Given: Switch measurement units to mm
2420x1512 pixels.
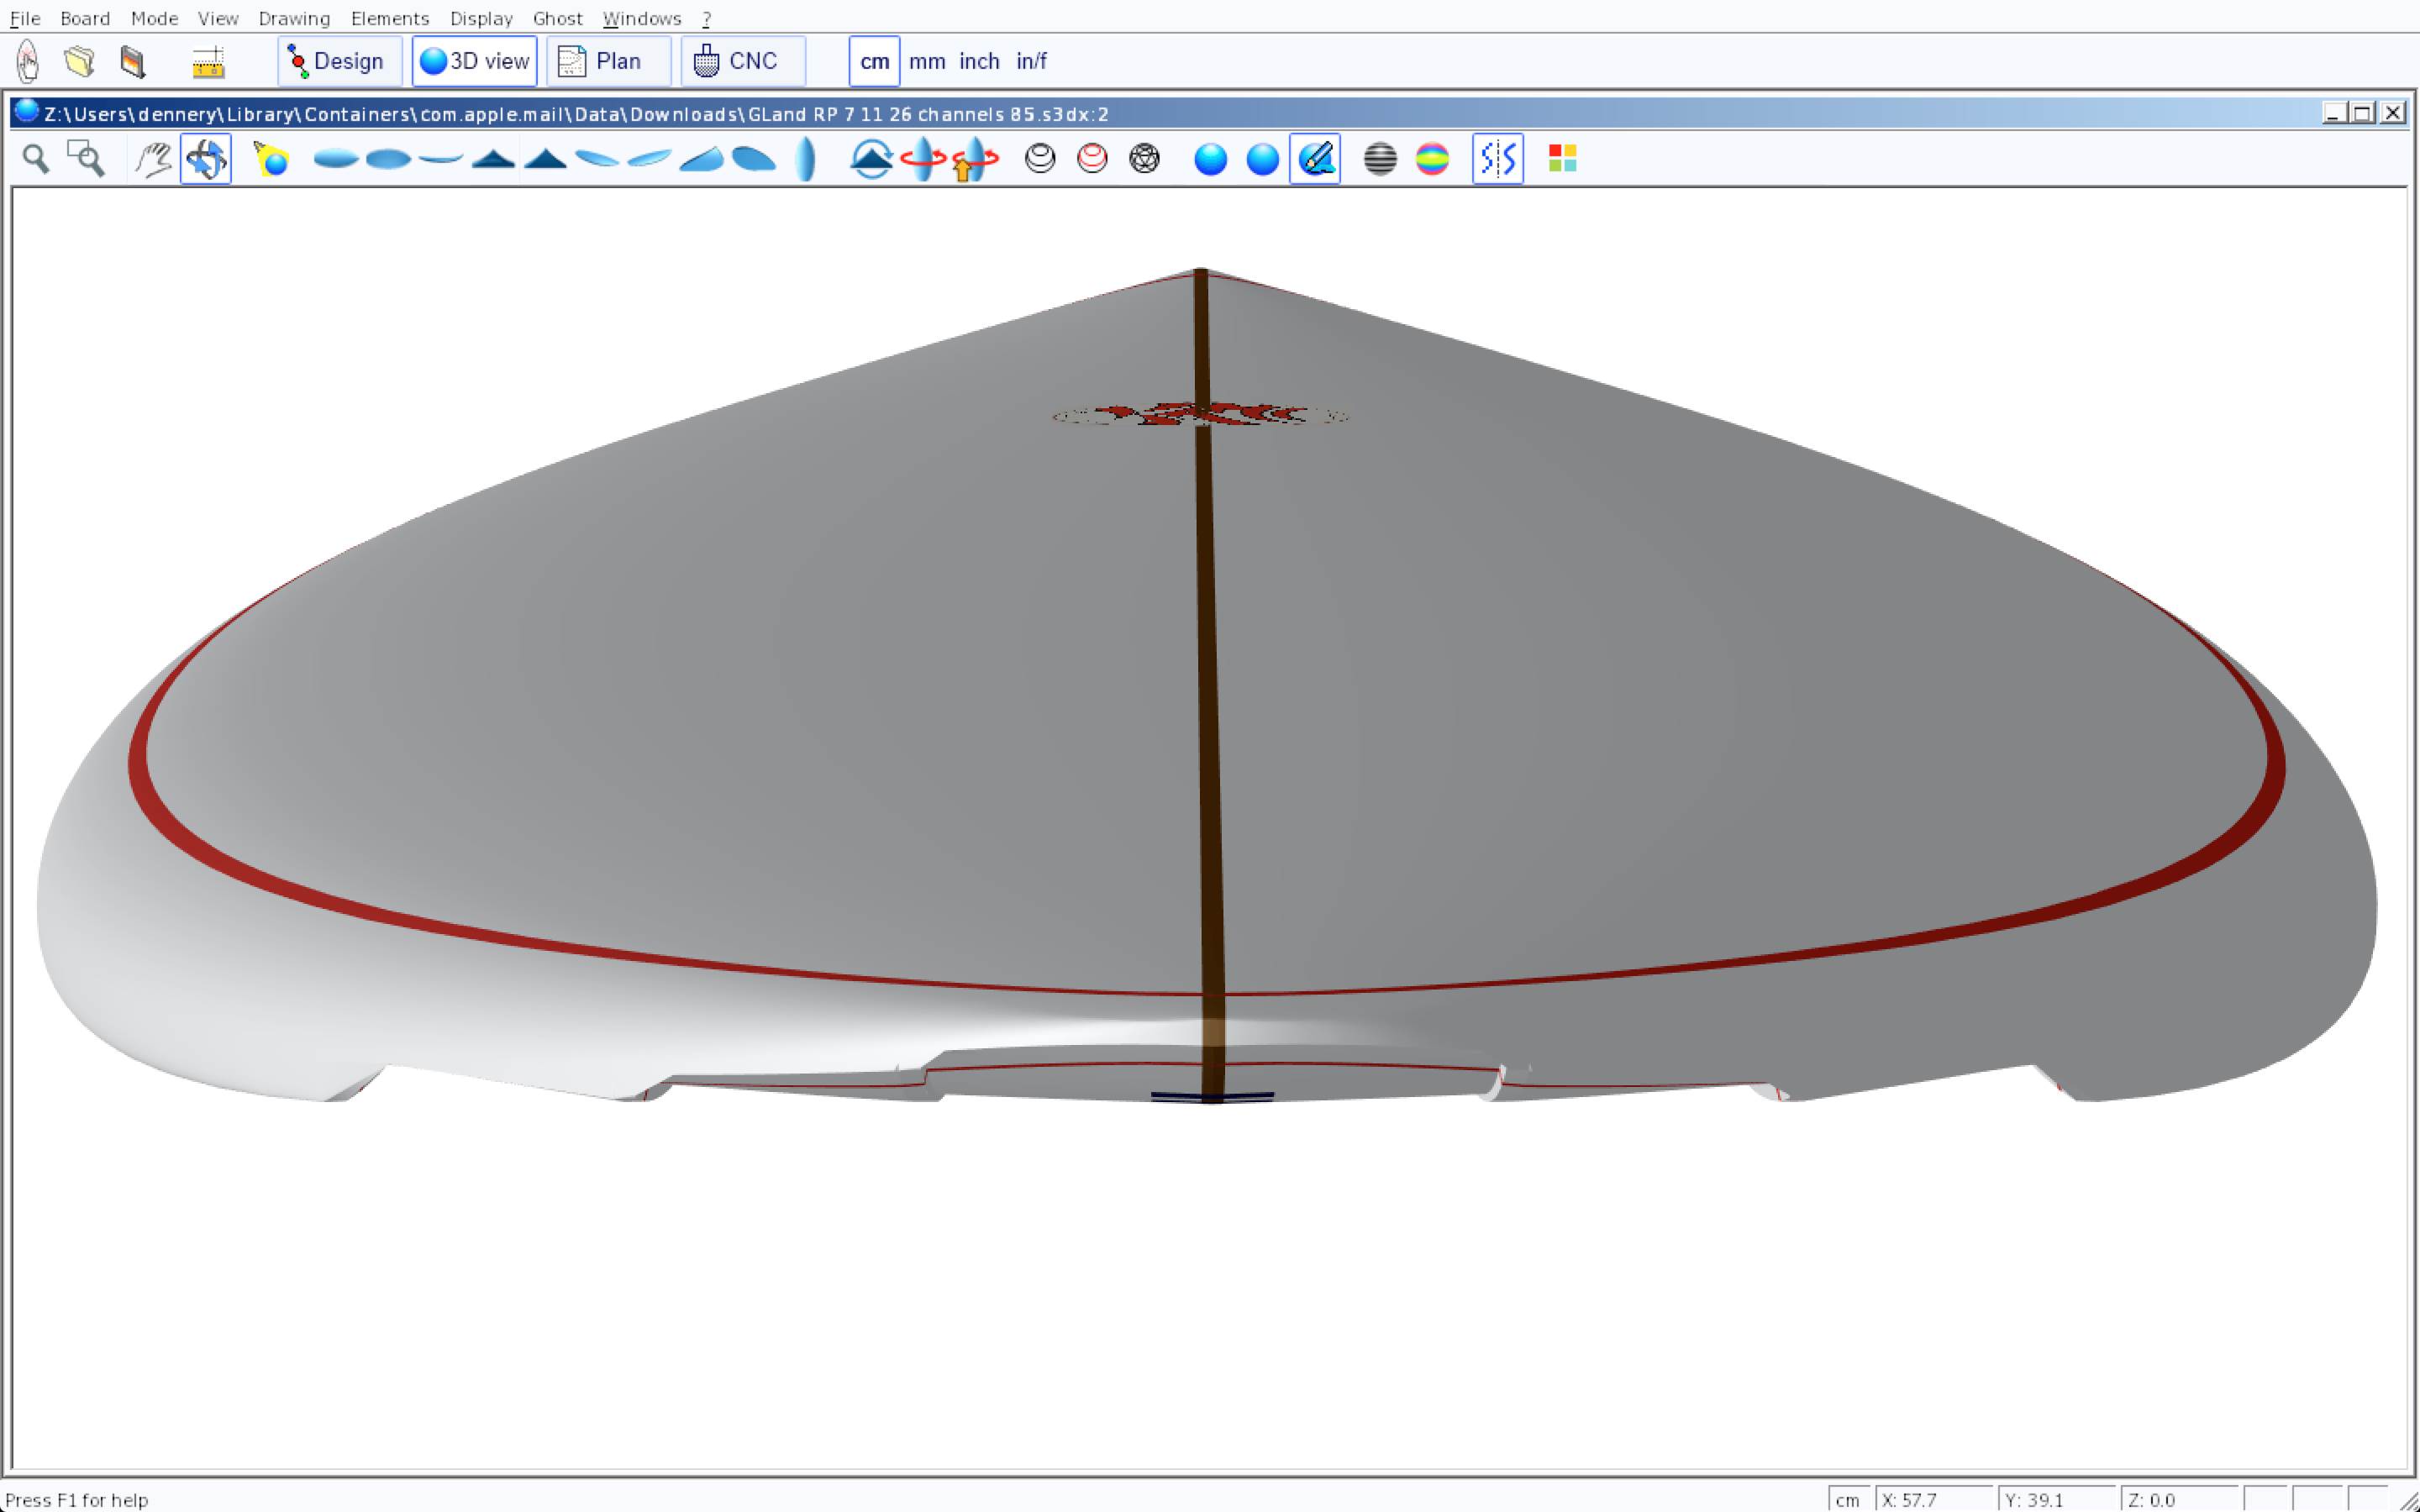Looking at the screenshot, I should tap(927, 61).
